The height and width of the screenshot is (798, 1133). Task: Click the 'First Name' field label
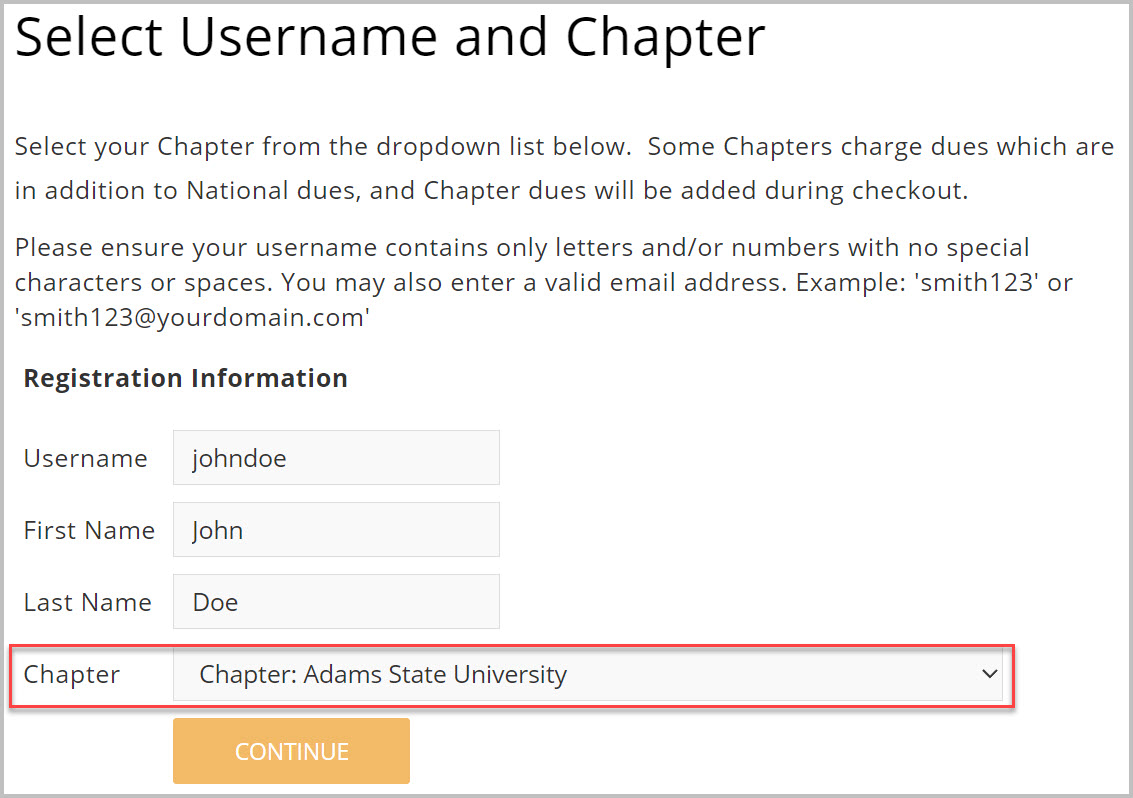coord(89,530)
